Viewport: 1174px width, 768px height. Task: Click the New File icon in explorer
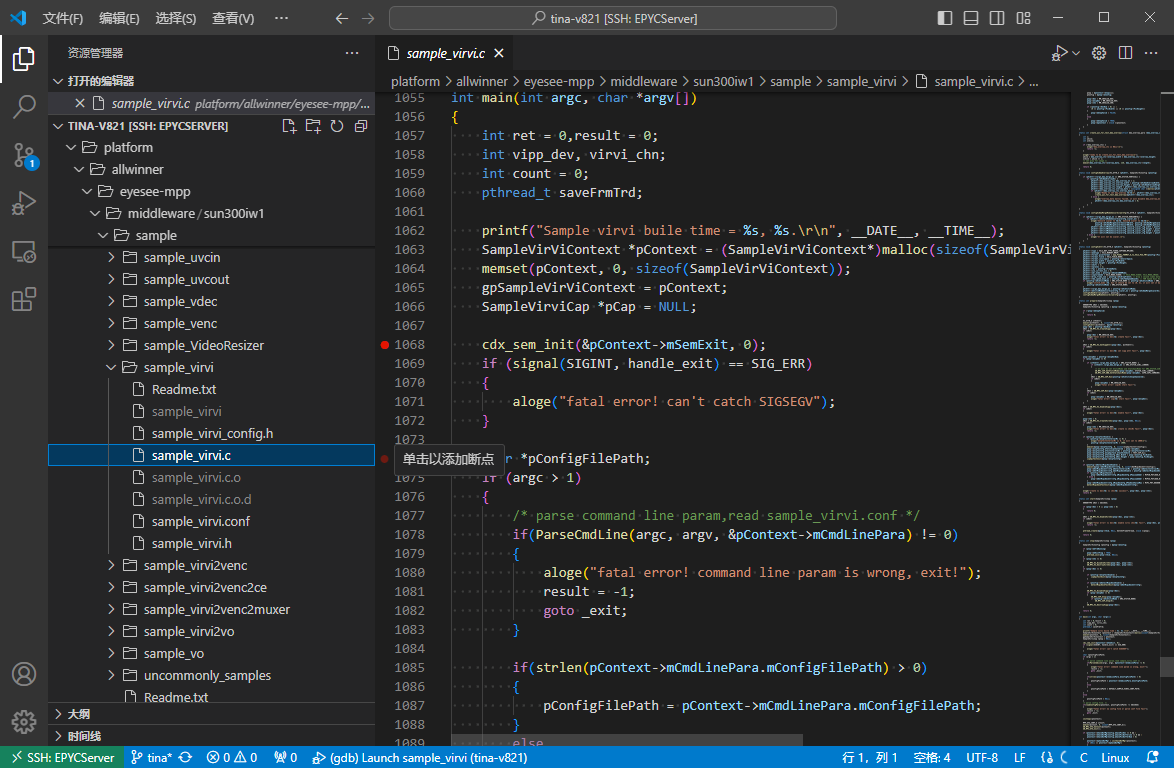coord(289,126)
